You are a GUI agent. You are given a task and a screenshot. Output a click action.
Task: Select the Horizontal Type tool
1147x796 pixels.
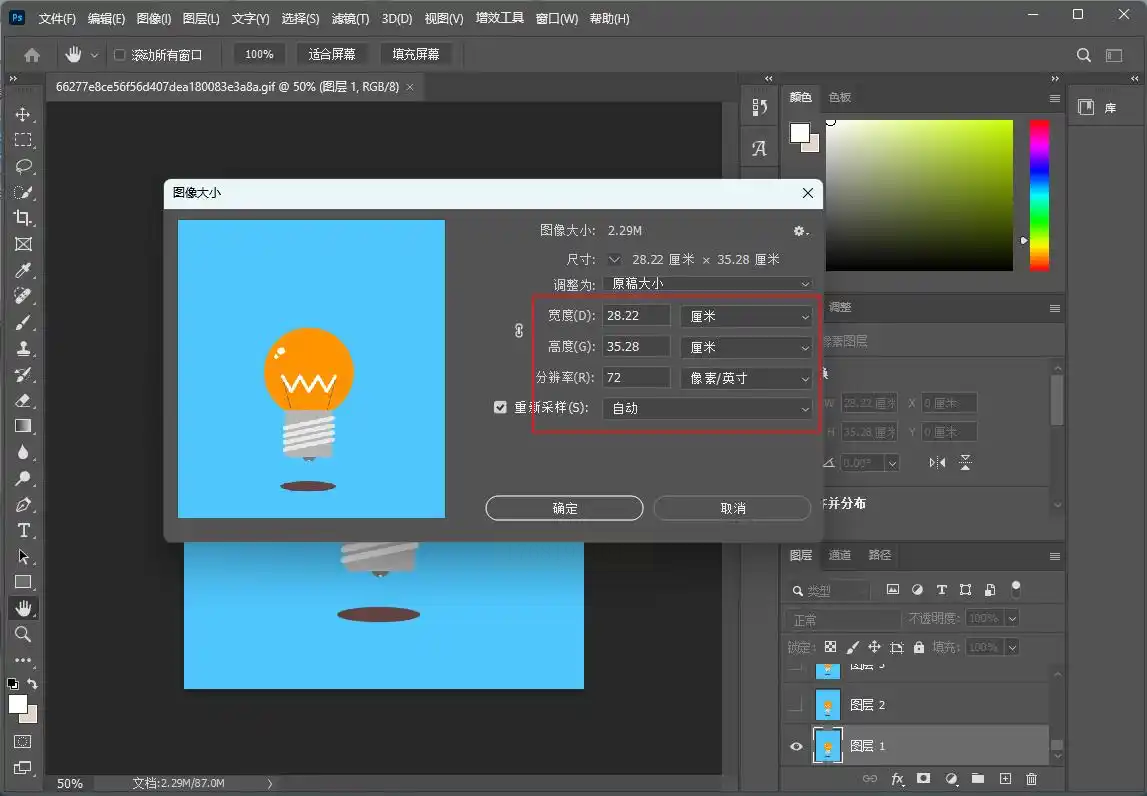pyautogui.click(x=23, y=530)
